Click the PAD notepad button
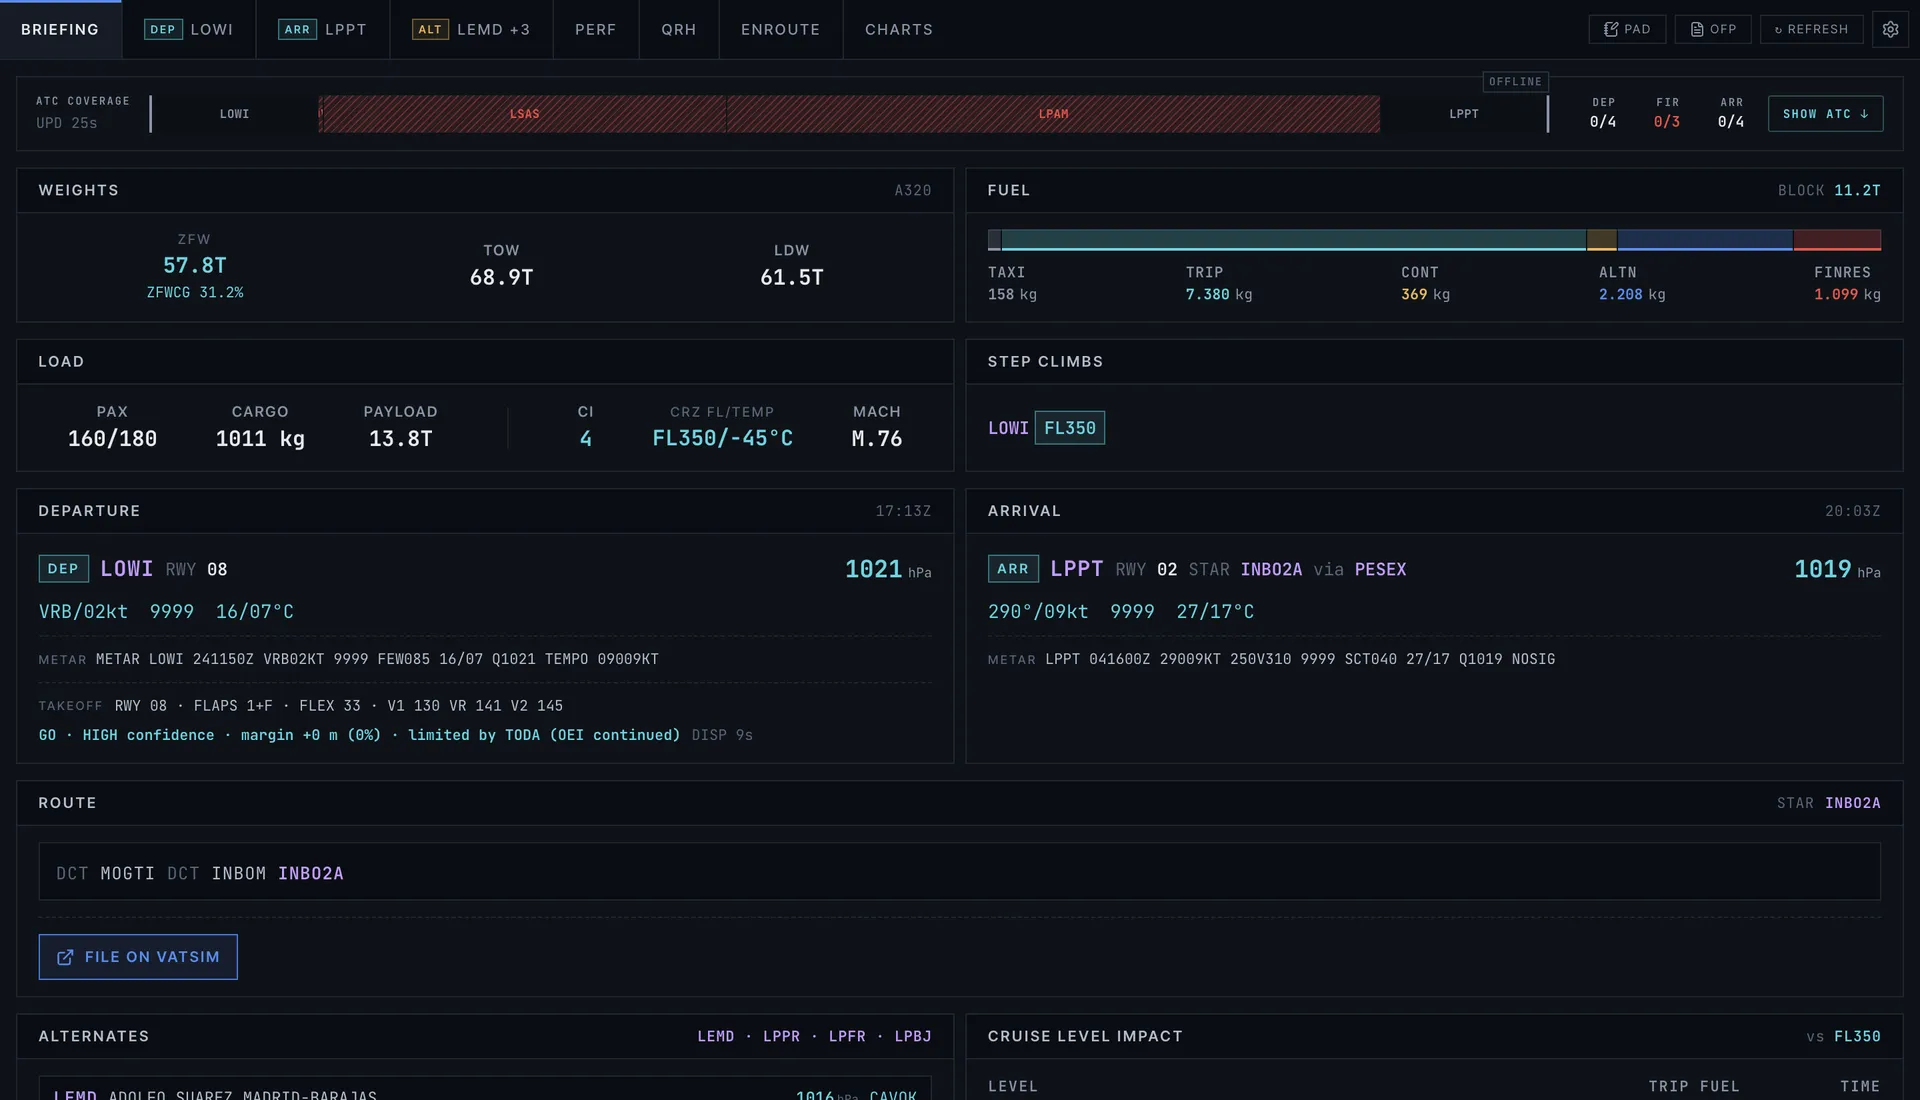 click(1627, 29)
